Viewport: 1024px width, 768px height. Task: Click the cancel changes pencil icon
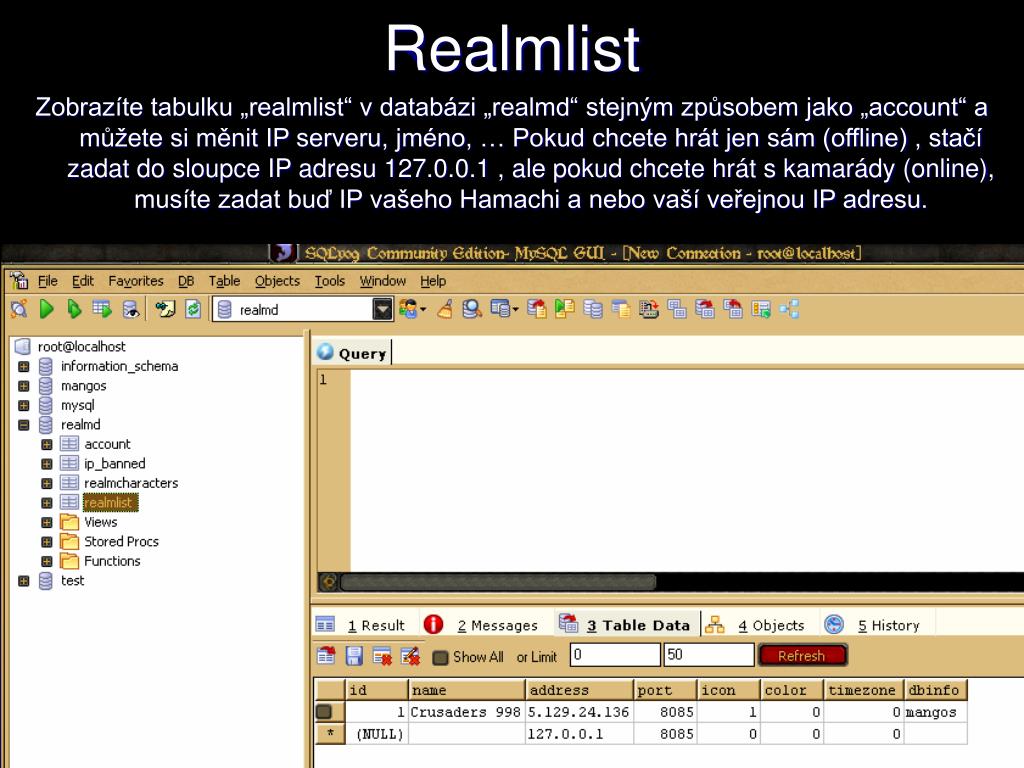pos(410,656)
